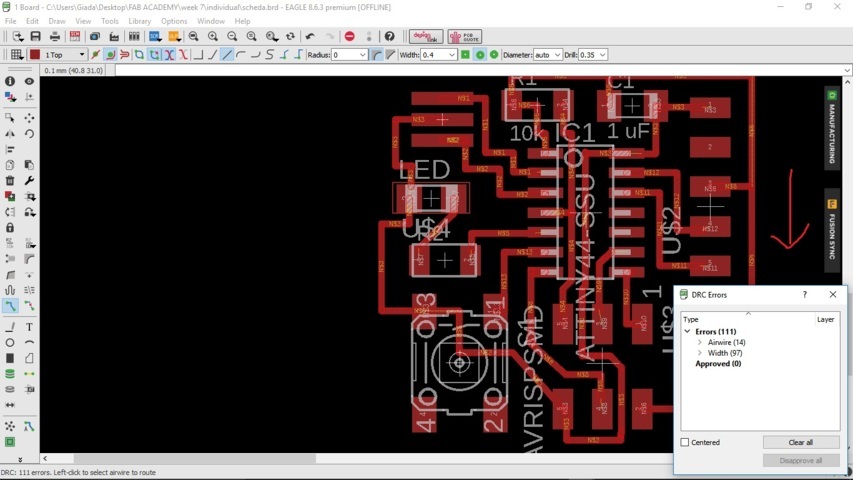The width and height of the screenshot is (853, 480).
Task: Open the Help question mark icon
Action: click(x=390, y=36)
